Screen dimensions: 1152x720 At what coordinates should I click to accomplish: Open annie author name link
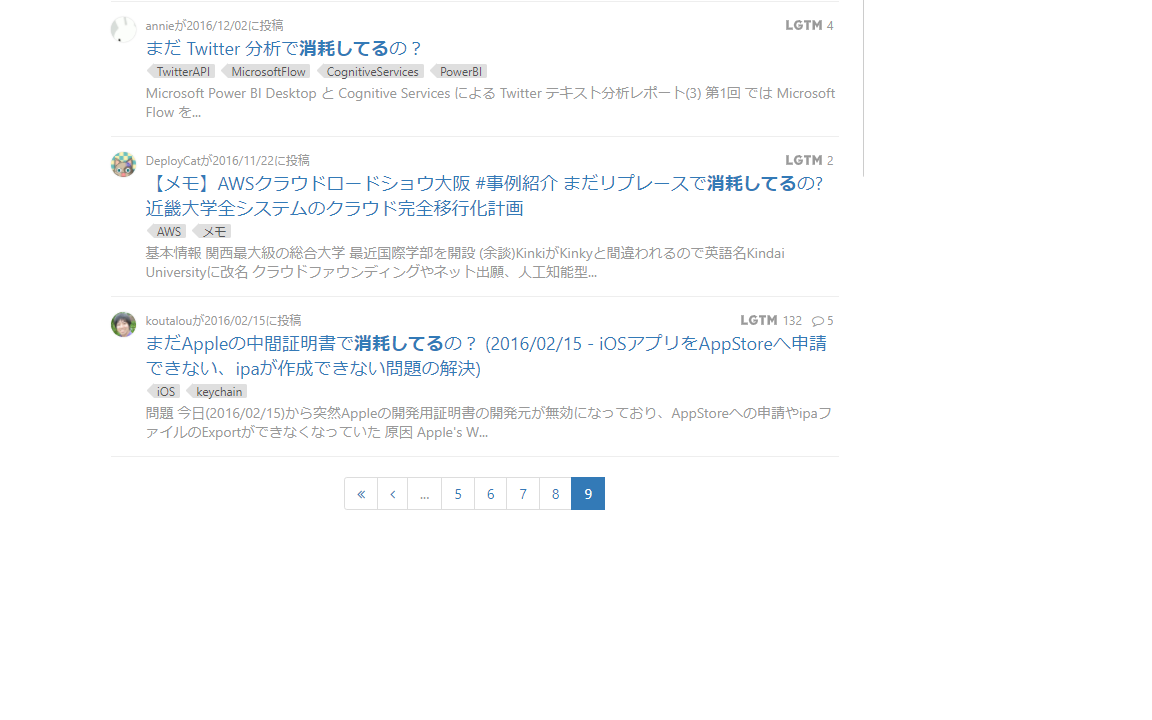[x=159, y=26]
